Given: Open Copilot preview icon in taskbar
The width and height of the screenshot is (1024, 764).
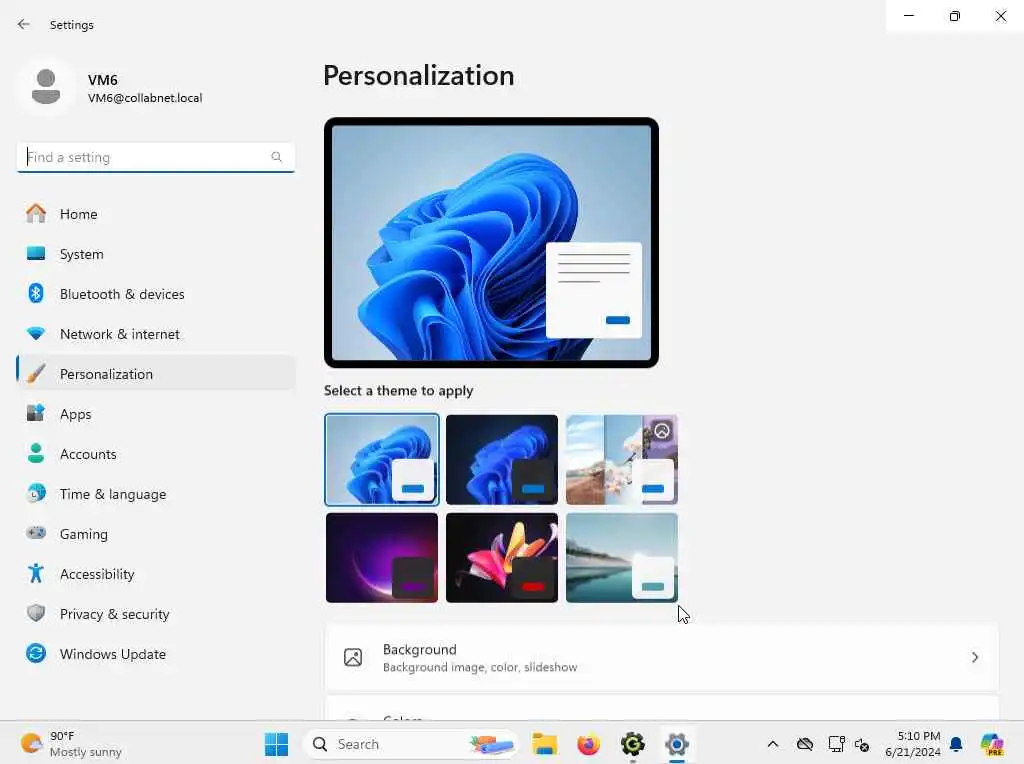Looking at the screenshot, I should 992,744.
